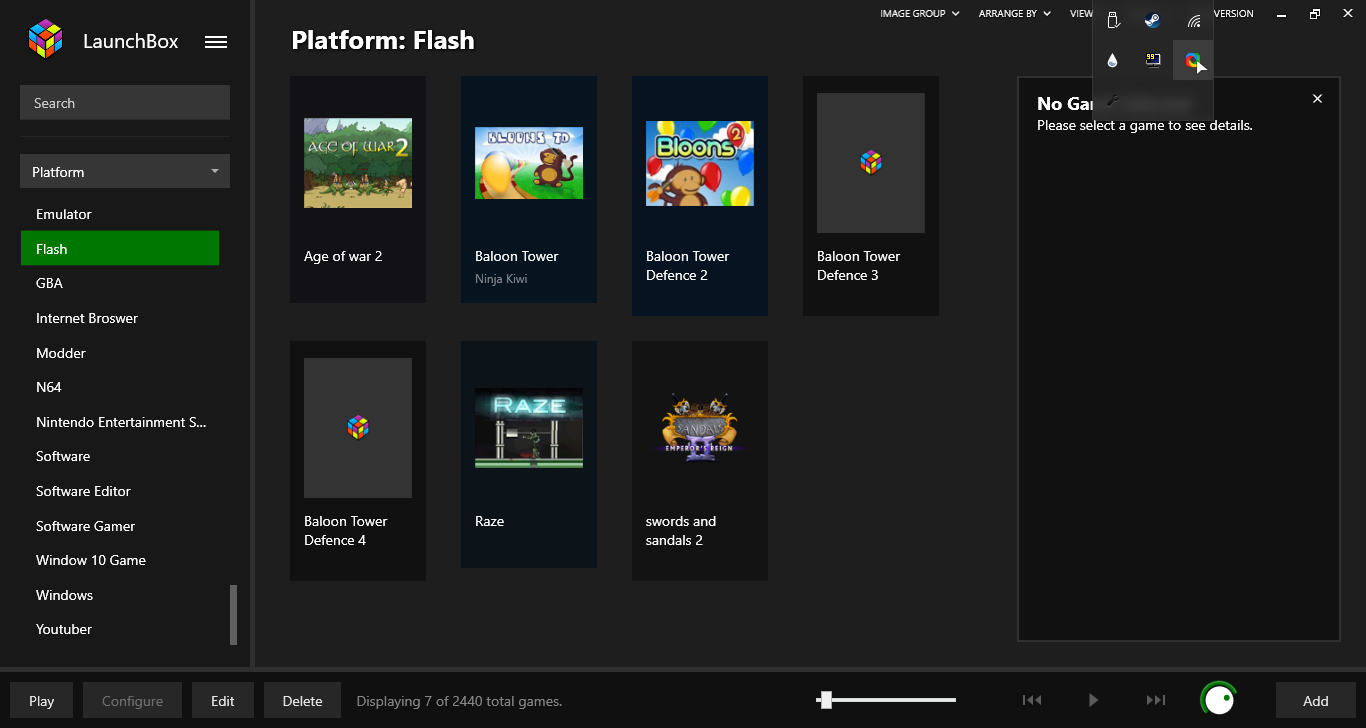Expand the ARRANGE BY menu

pos(1015,14)
